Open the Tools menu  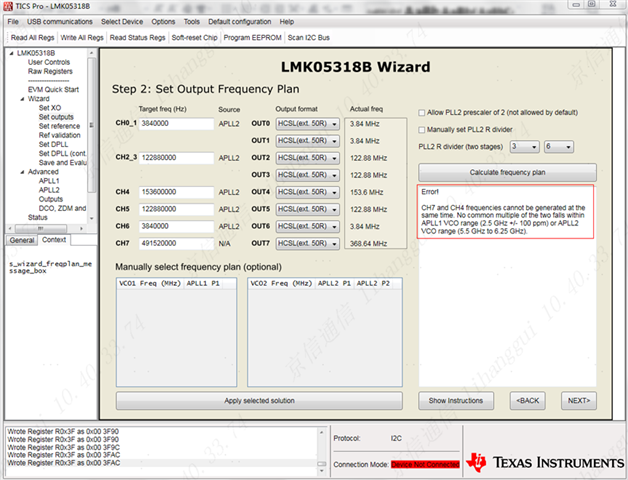[191, 22]
